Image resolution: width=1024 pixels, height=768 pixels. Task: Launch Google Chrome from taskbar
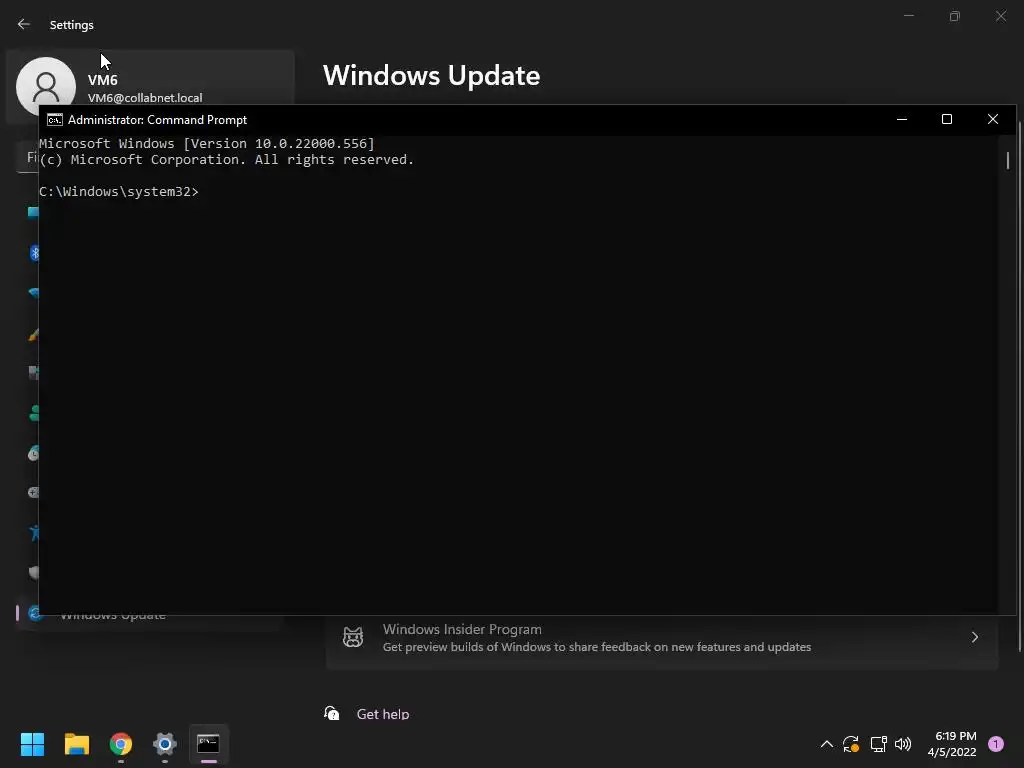tap(121, 744)
